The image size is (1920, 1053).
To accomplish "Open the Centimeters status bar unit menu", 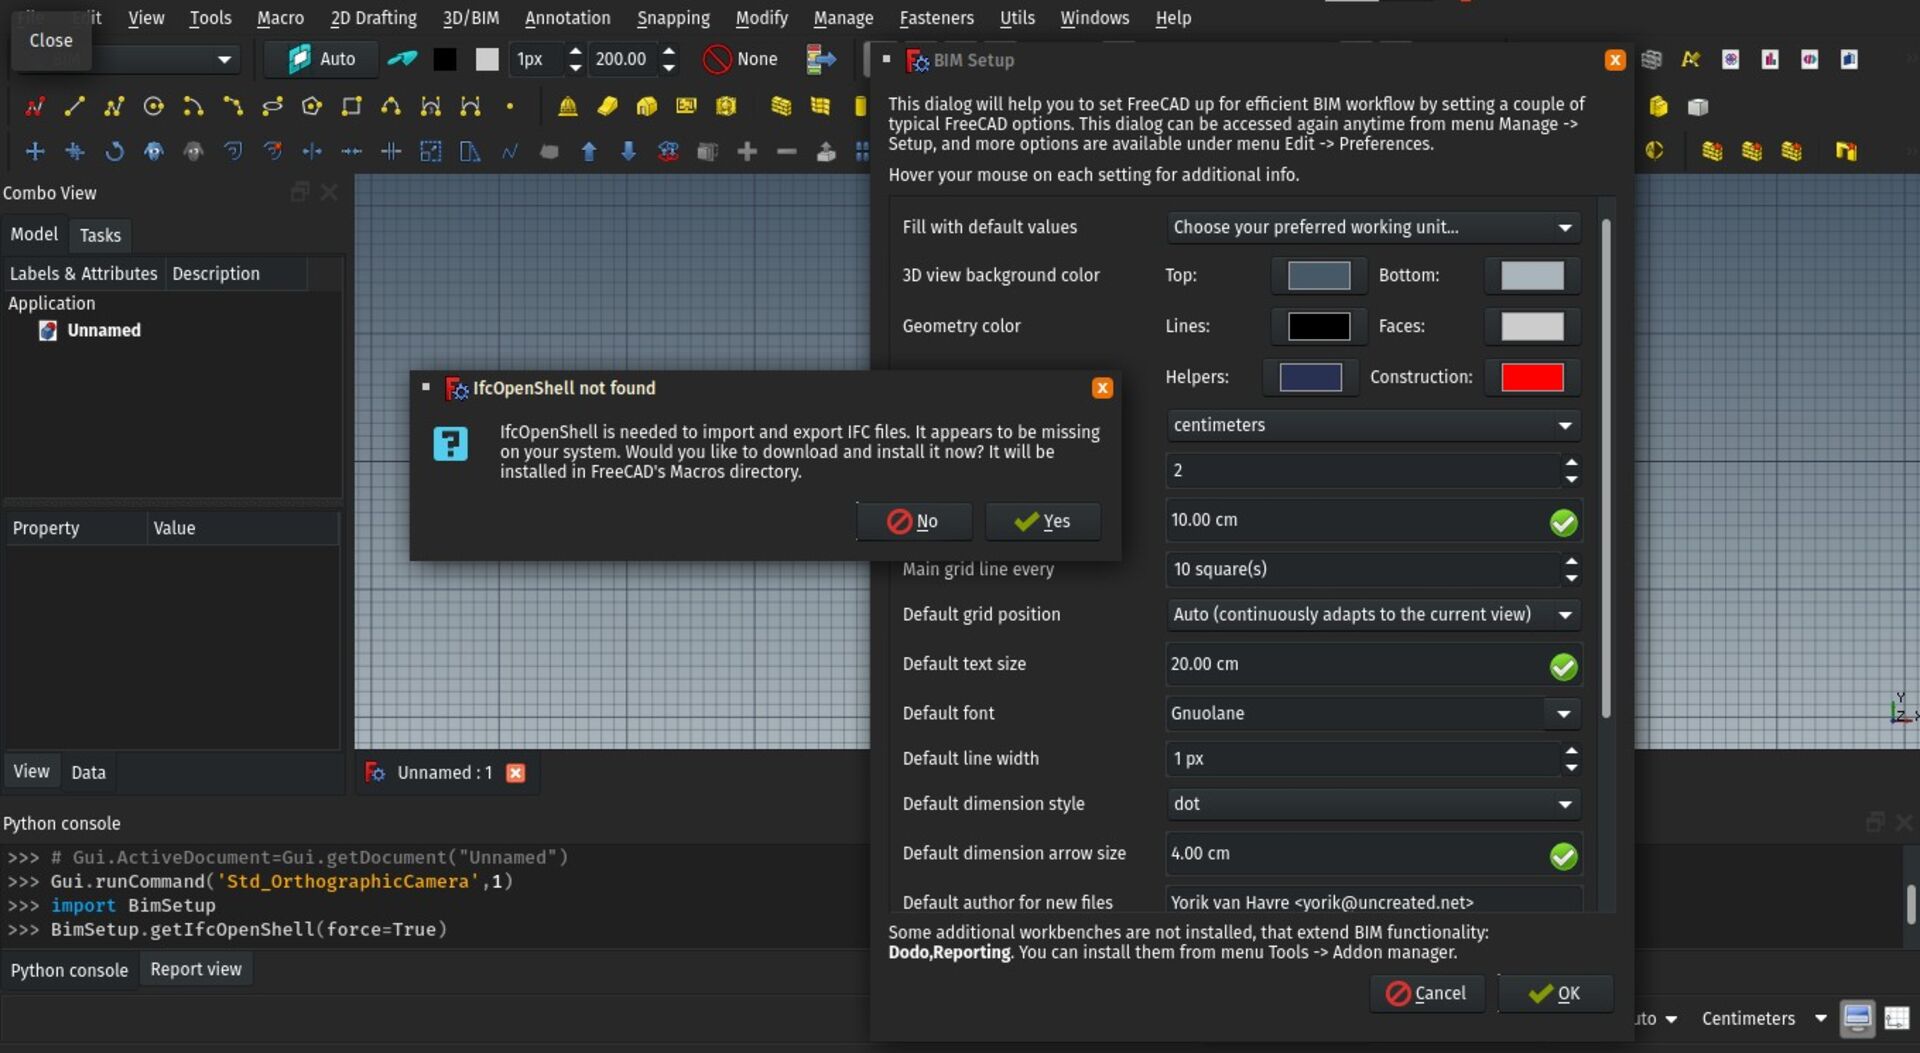I will 1765,1018.
